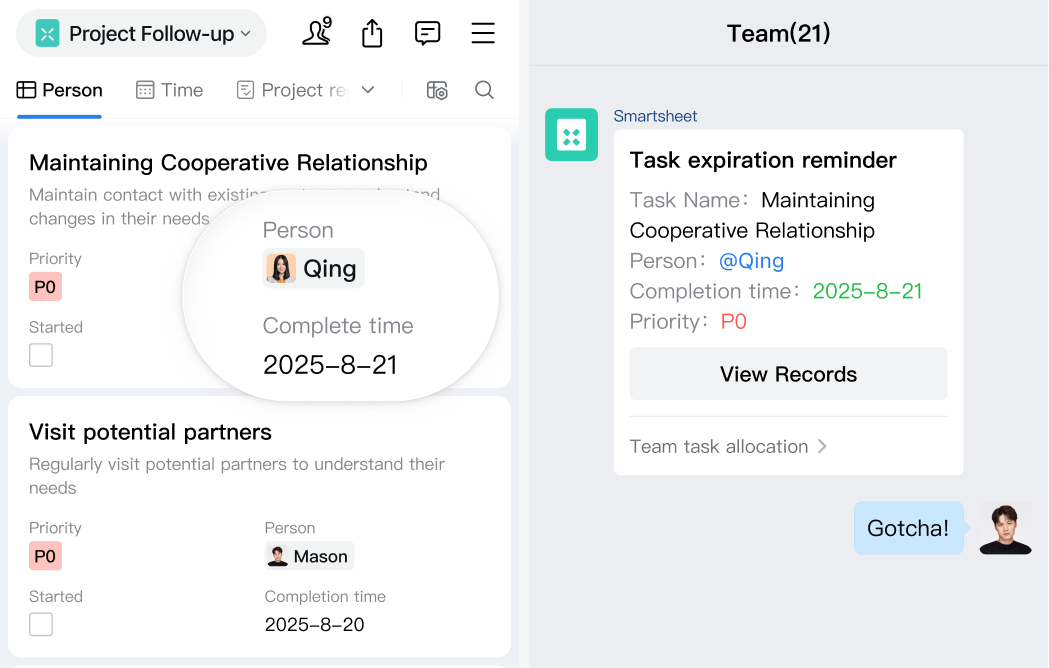Image resolution: width=1049 pixels, height=668 pixels.
Task: Click the Smartsheet bot avatar icon
Action: tap(571, 135)
